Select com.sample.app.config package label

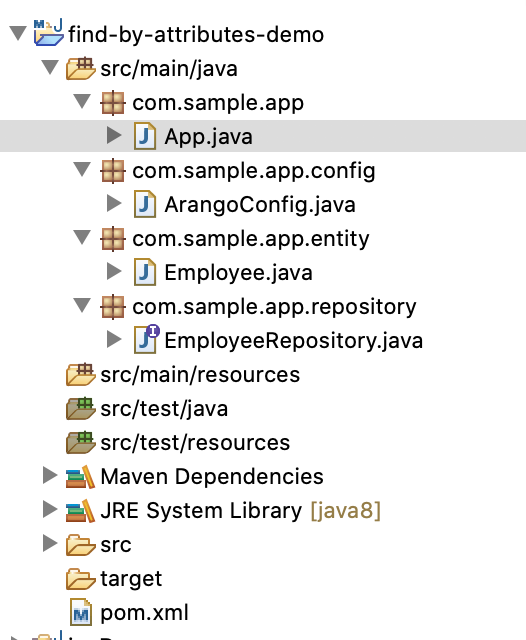(254, 171)
